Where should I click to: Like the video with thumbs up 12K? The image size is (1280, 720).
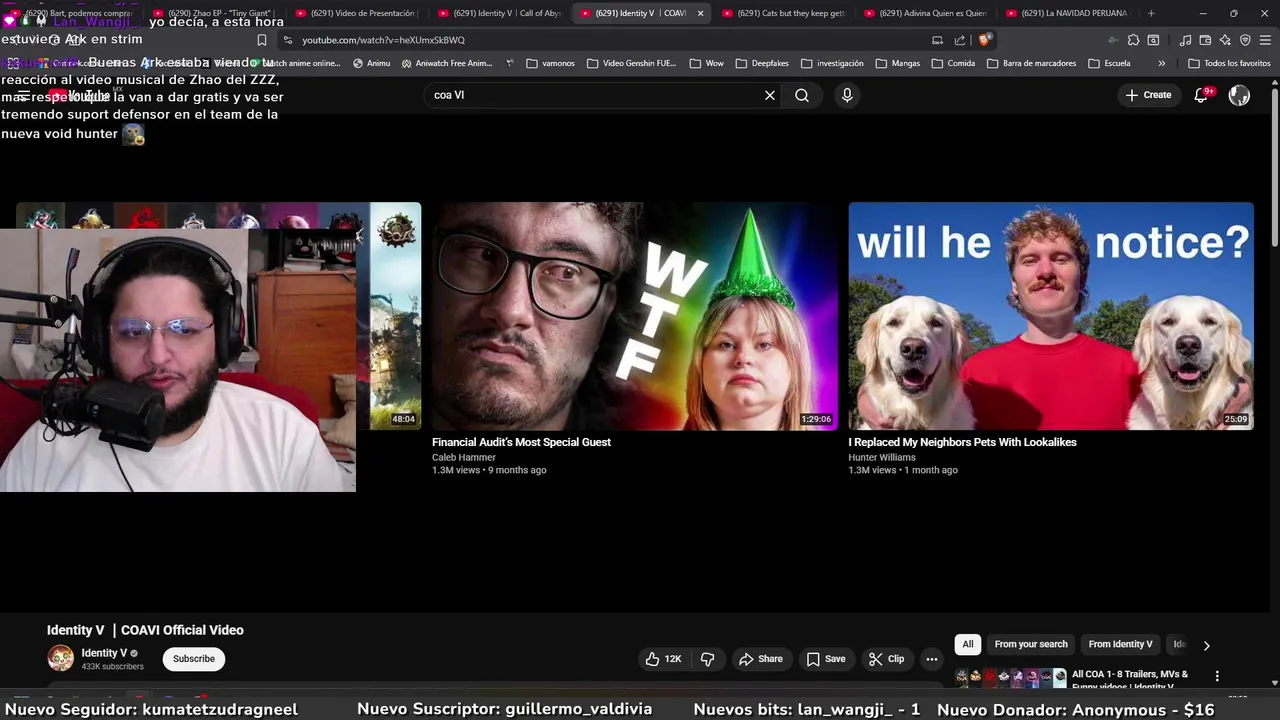coord(663,659)
